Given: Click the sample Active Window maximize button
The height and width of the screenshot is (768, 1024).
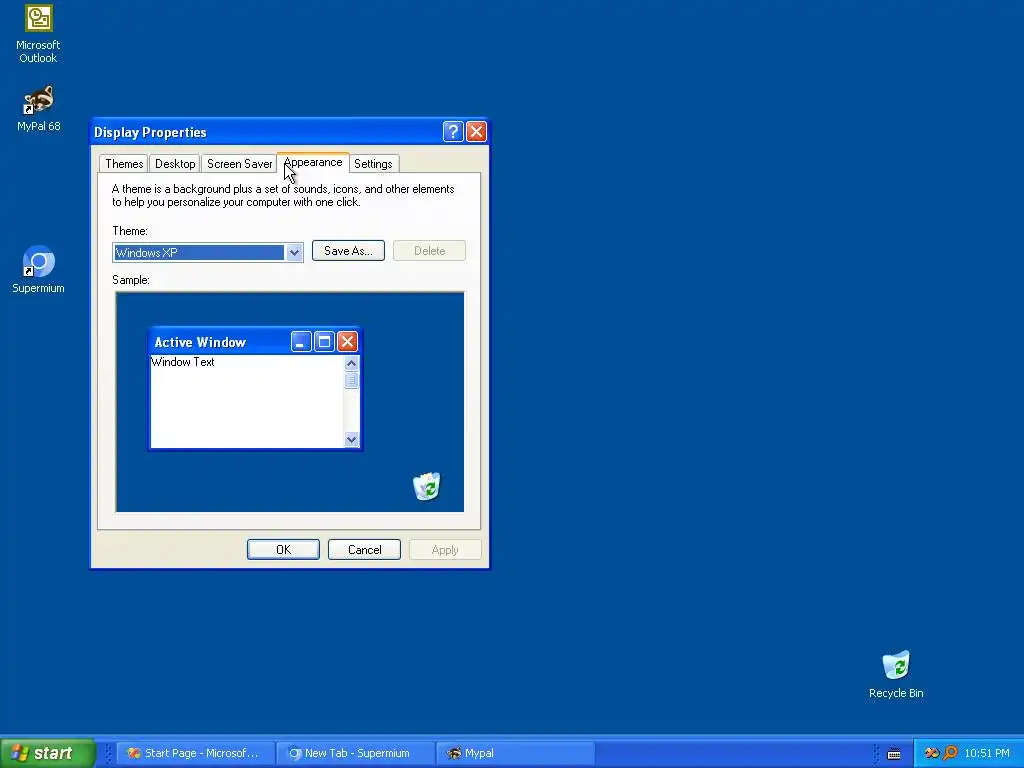Looking at the screenshot, I should (x=324, y=342).
